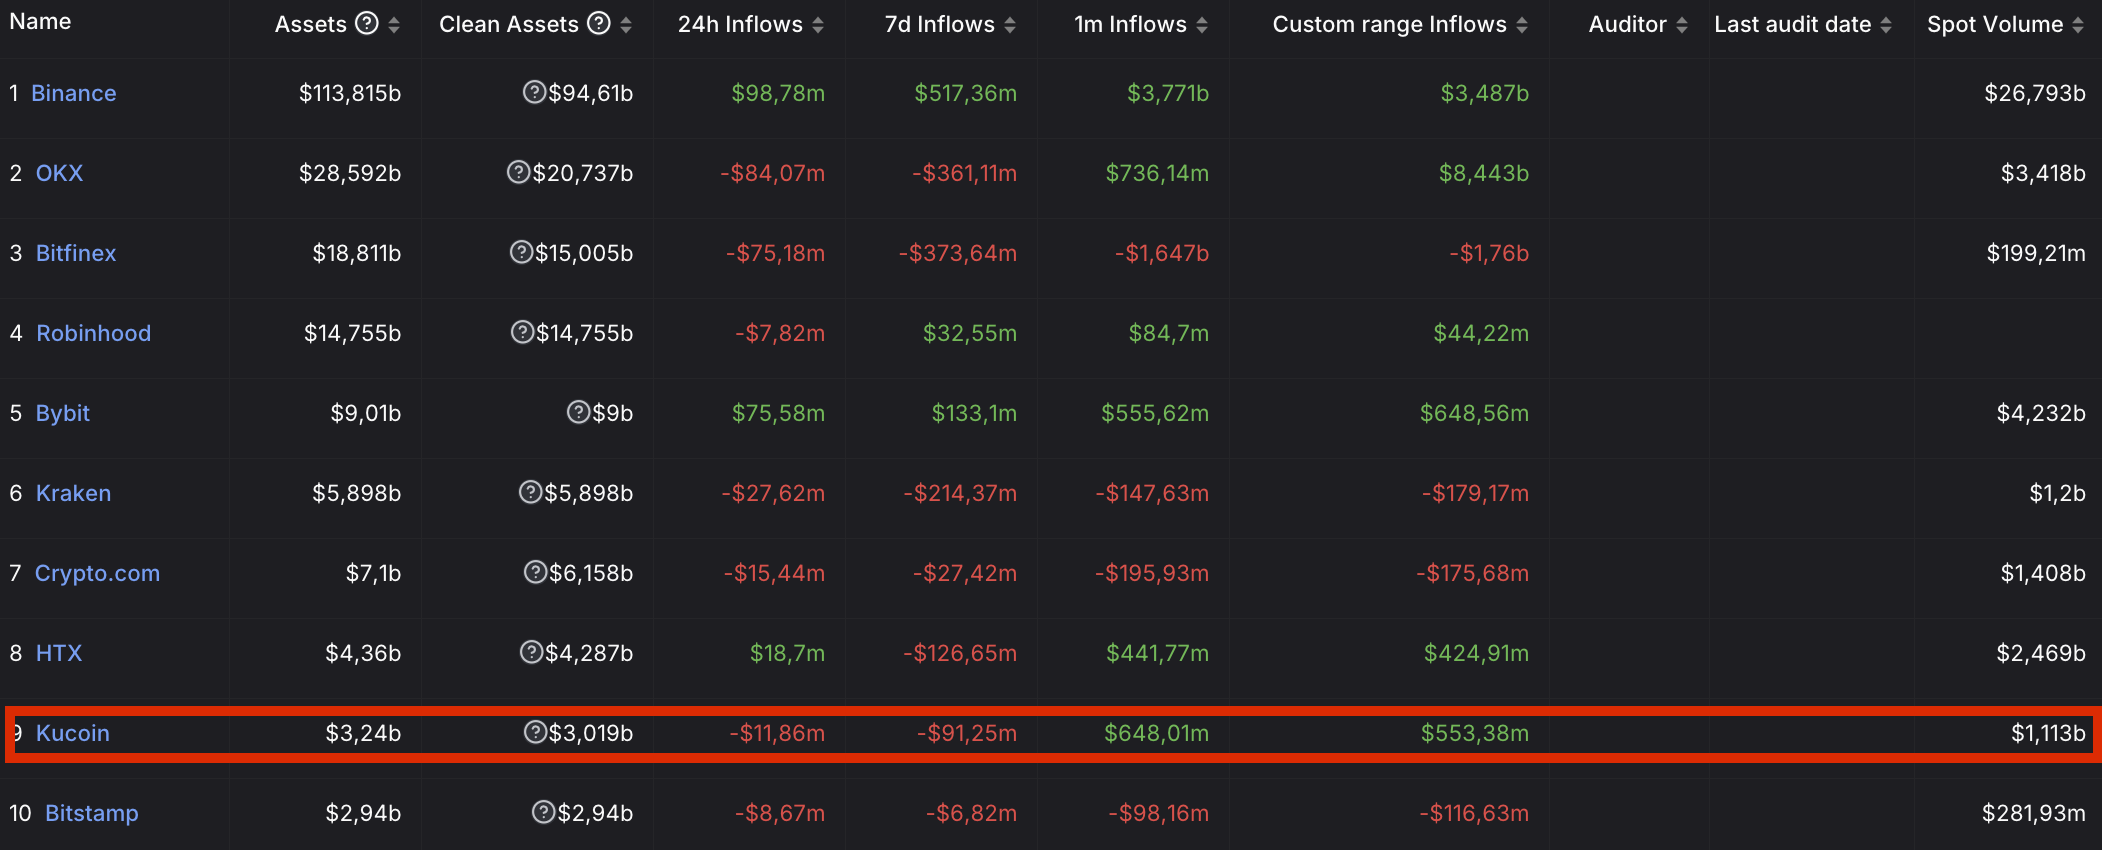Click the help icon beside Bitstamp clean assets
2102x850 pixels.
(x=543, y=812)
